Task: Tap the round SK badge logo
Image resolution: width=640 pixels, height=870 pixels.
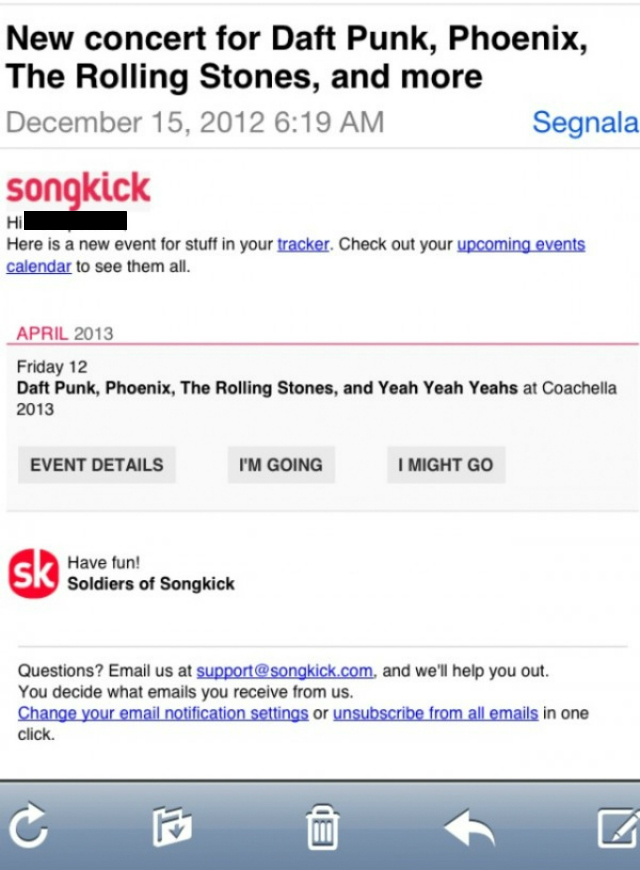Action: [33, 573]
